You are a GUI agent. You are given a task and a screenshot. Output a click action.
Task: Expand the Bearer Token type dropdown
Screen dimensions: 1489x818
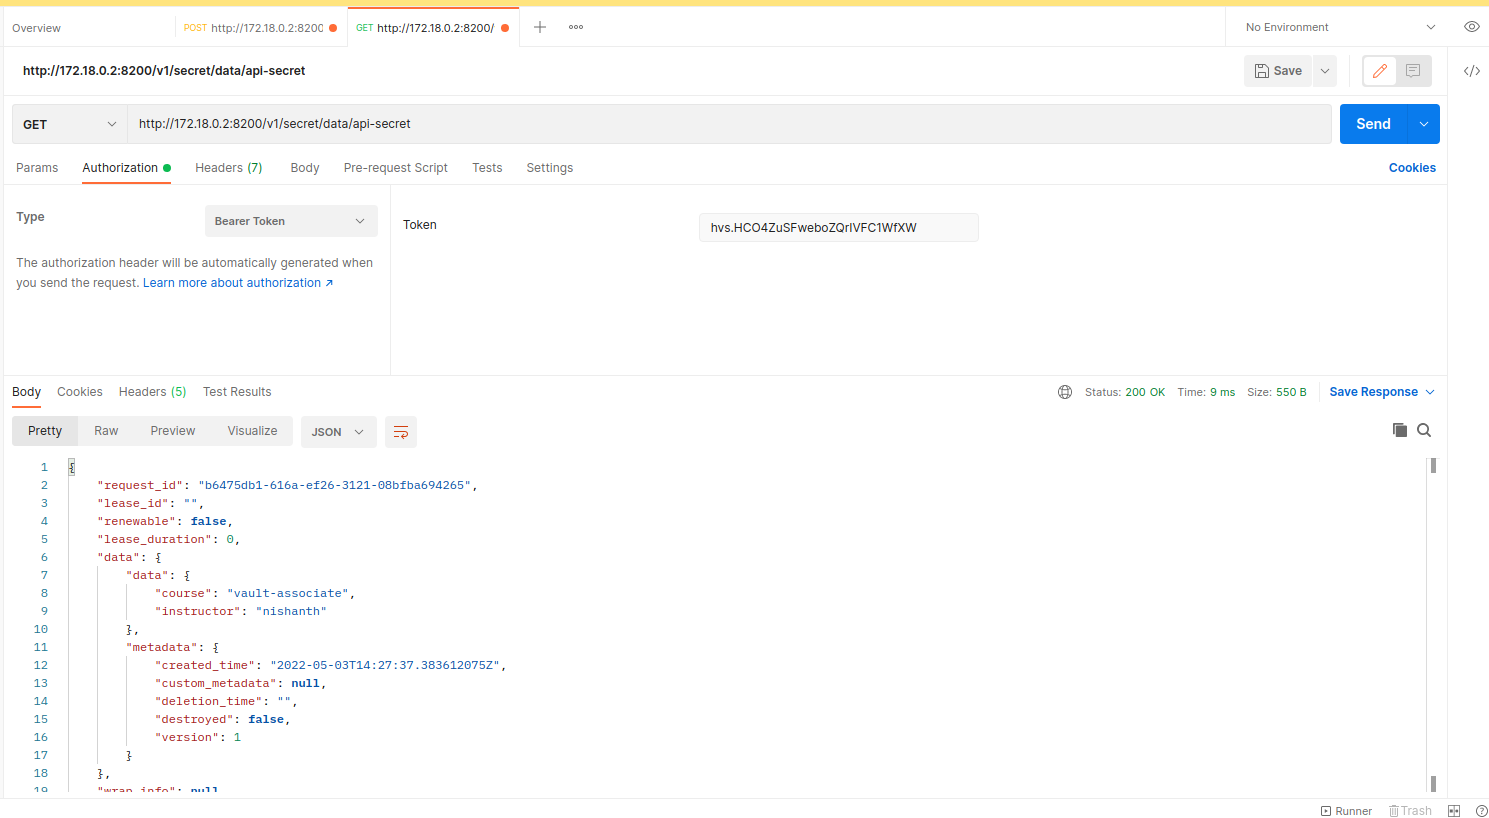291,221
